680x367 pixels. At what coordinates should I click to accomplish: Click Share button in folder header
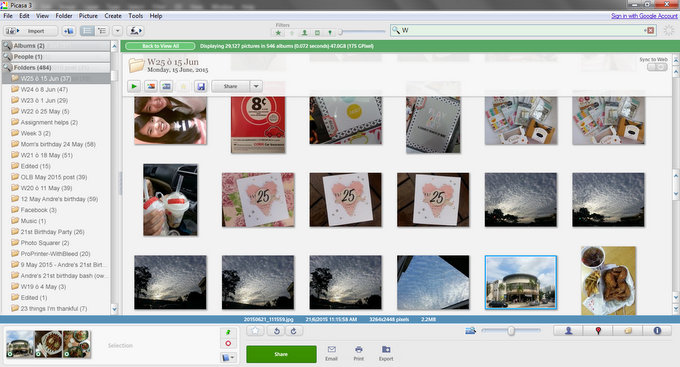(230, 86)
